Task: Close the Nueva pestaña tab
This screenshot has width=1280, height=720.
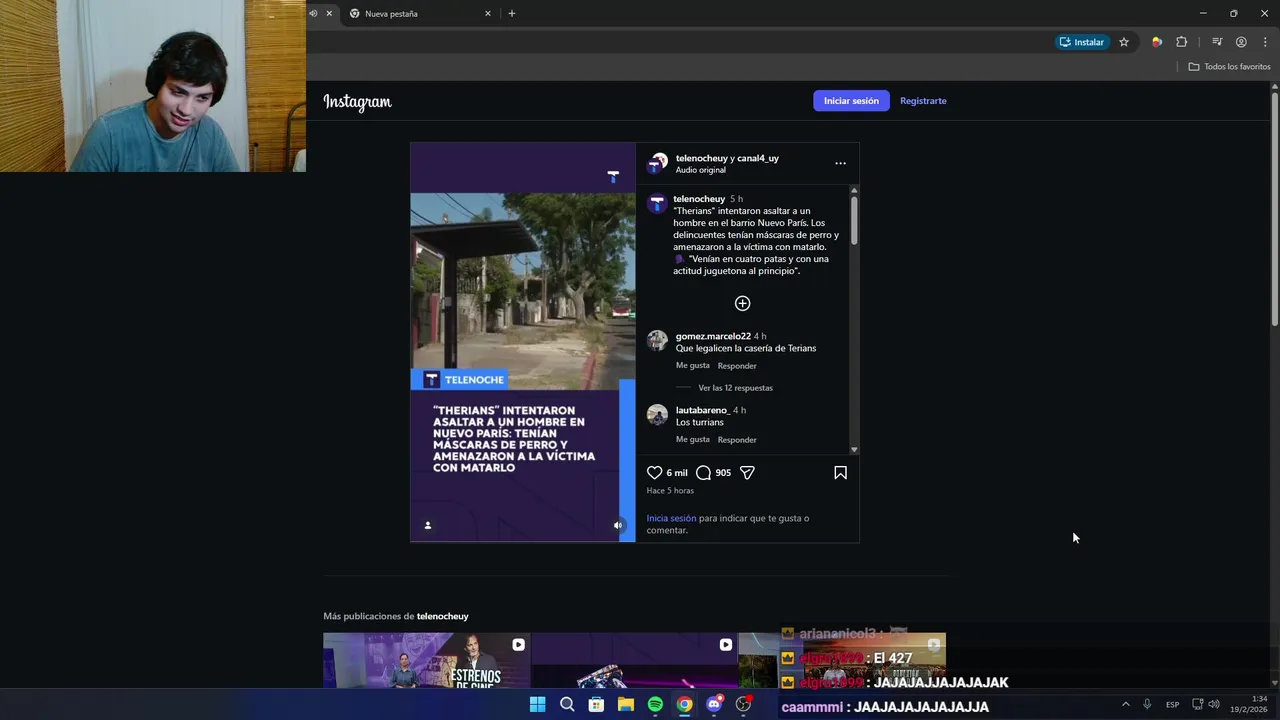Action: click(x=488, y=14)
